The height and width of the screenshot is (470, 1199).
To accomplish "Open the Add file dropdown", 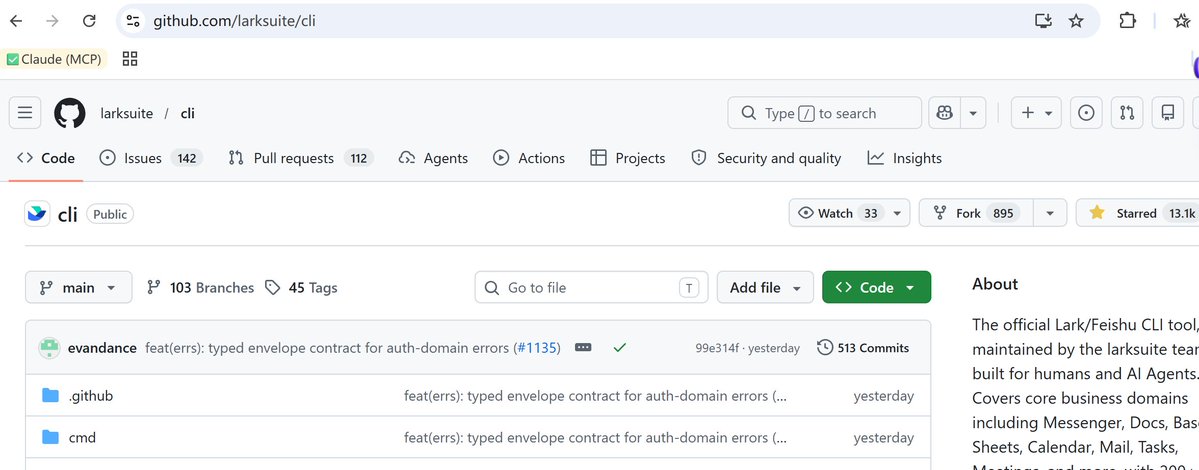I will click(x=765, y=287).
